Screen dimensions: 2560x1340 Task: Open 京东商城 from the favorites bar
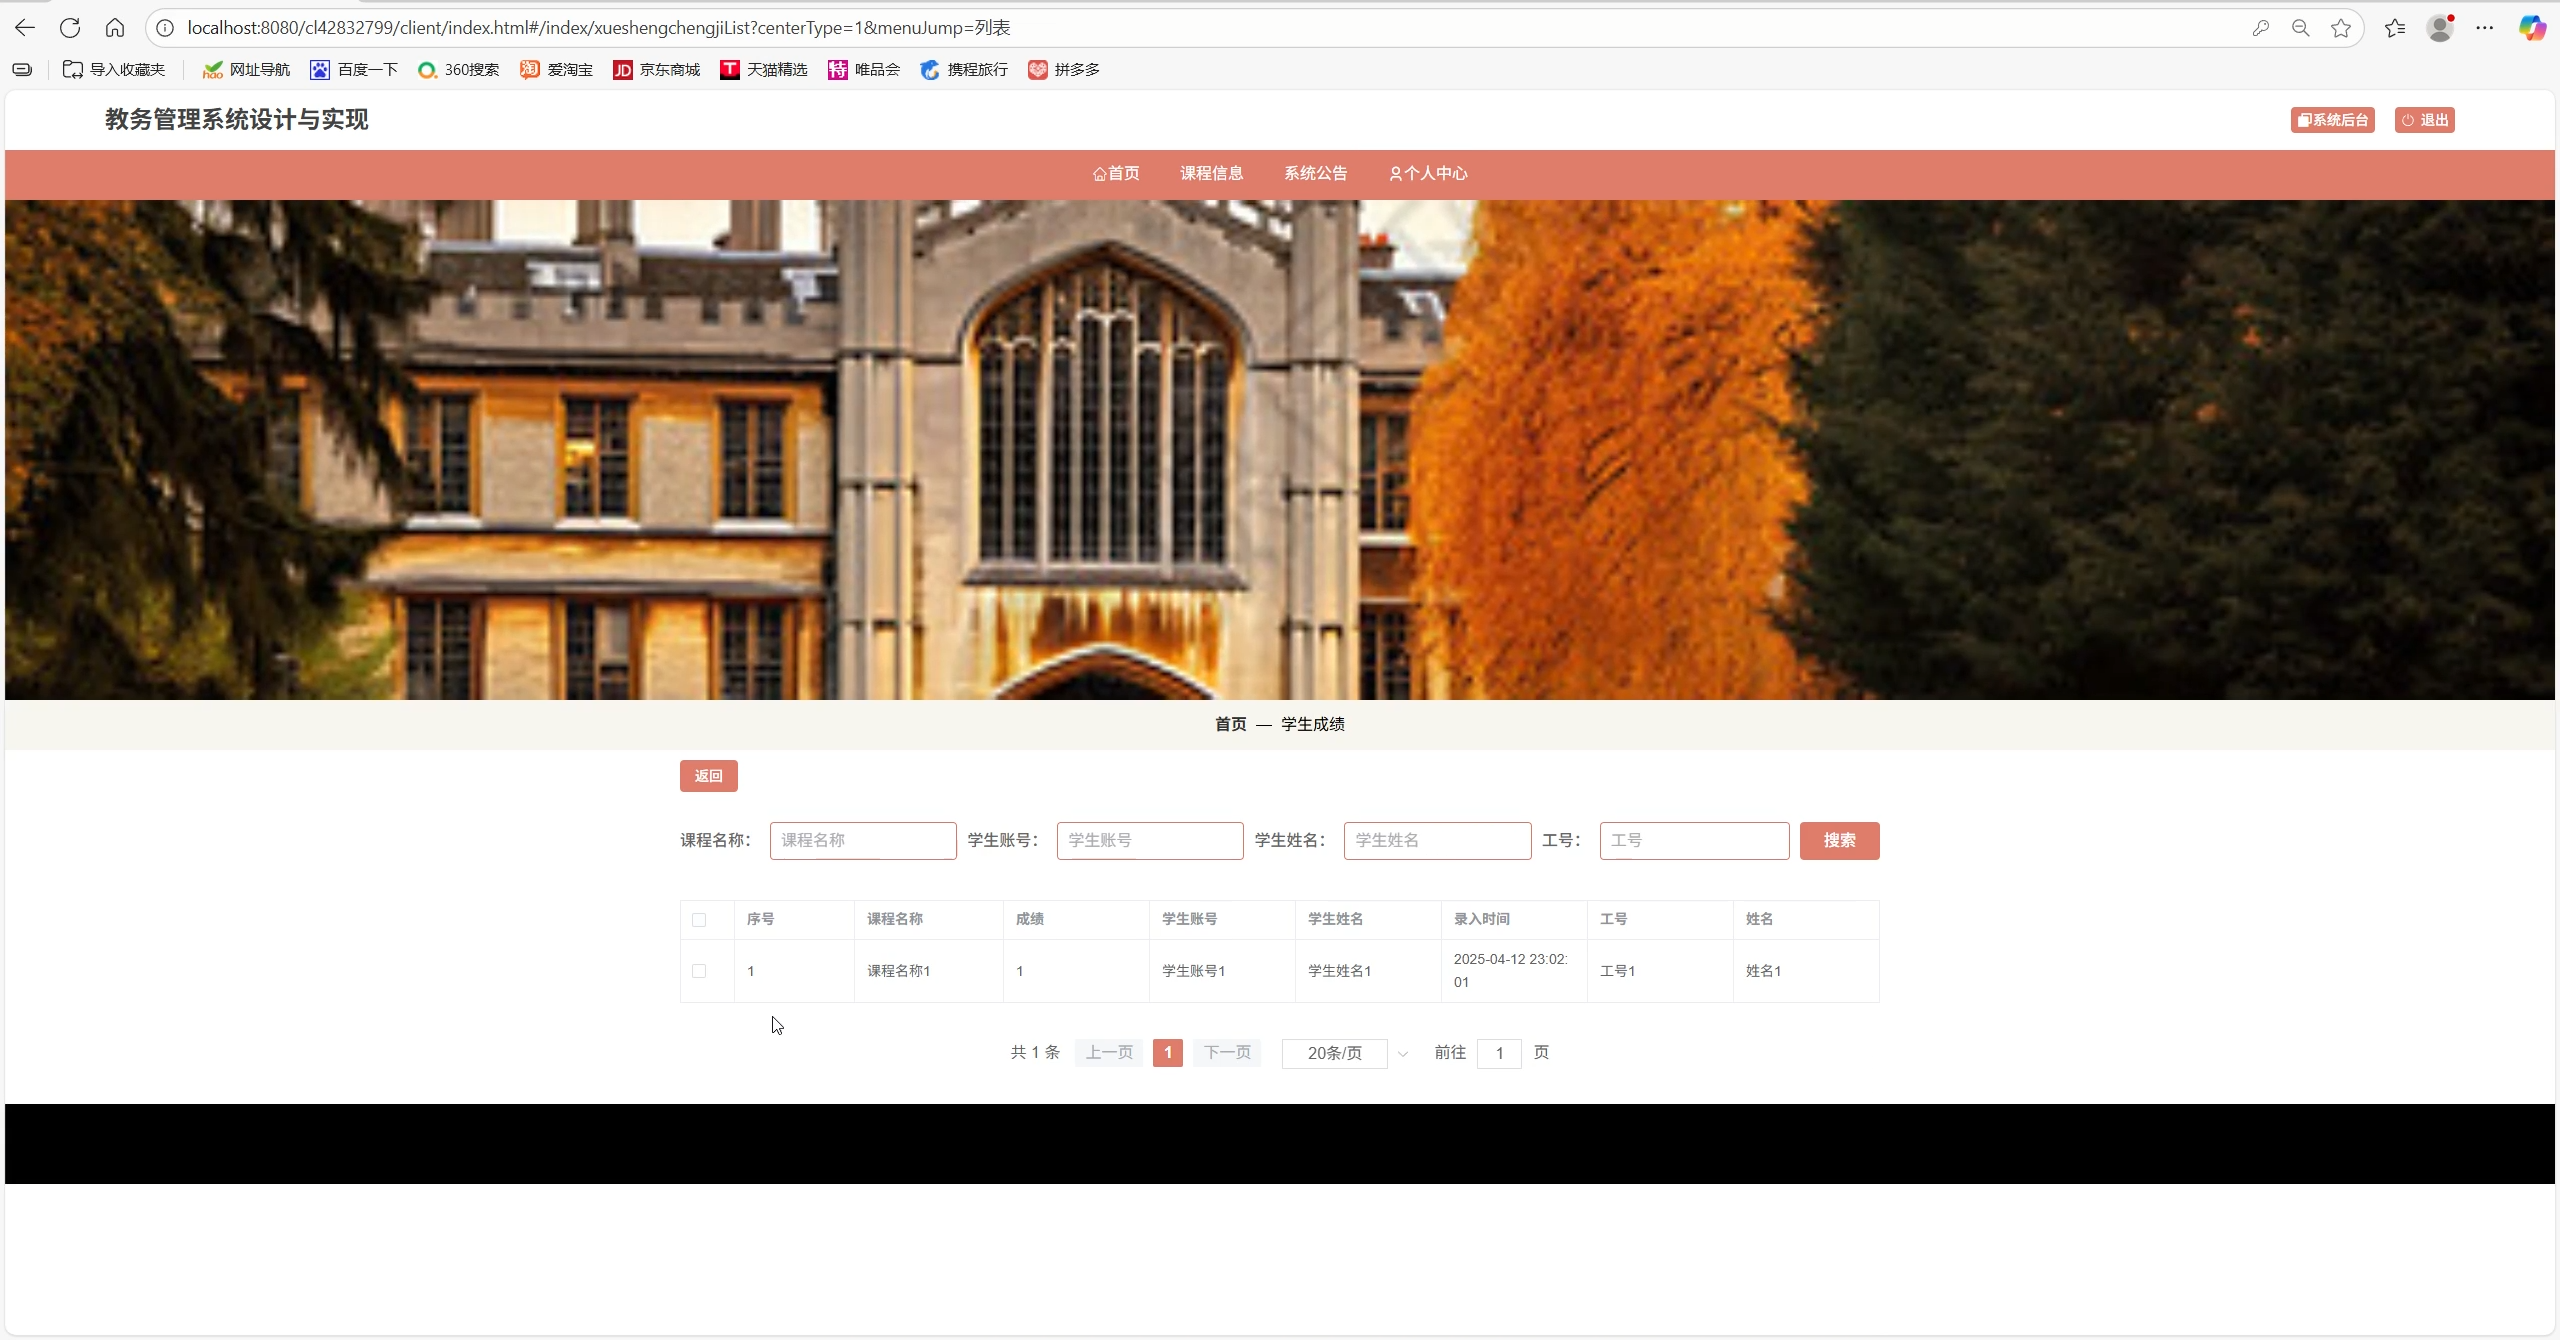coord(656,69)
